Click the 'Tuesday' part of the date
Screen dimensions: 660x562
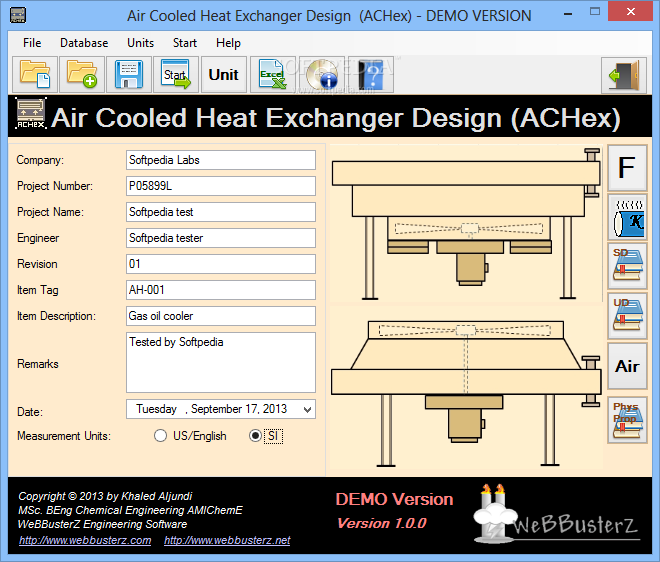(x=156, y=409)
